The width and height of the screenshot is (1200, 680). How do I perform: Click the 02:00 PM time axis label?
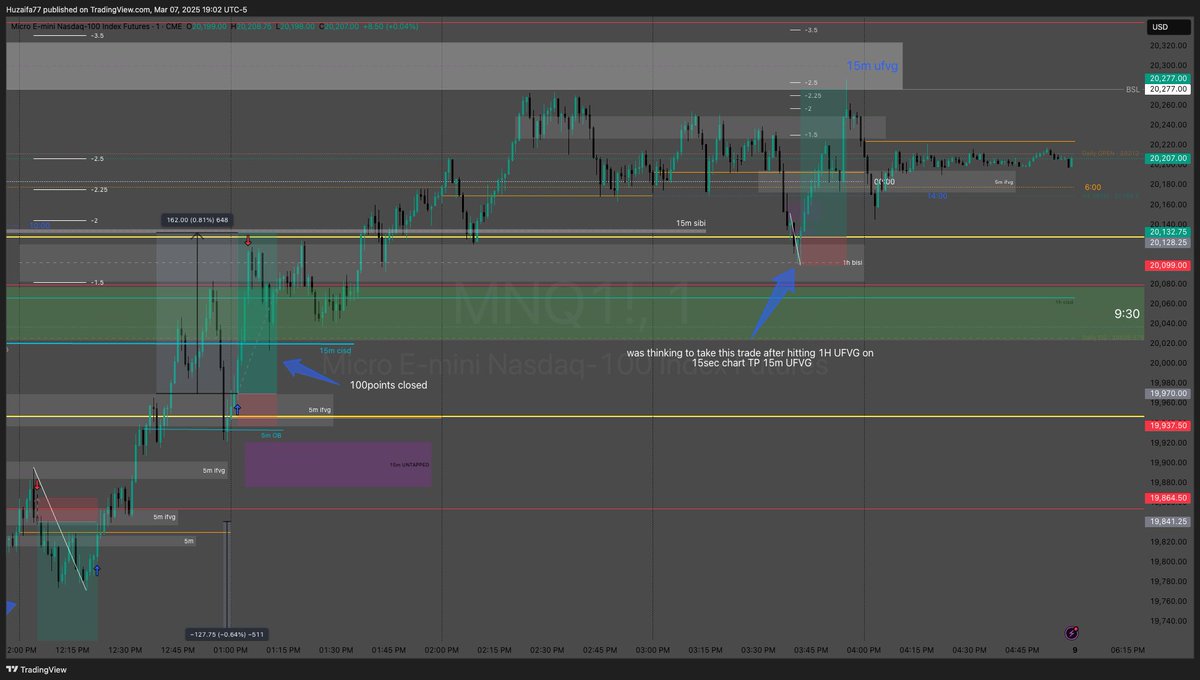441,649
